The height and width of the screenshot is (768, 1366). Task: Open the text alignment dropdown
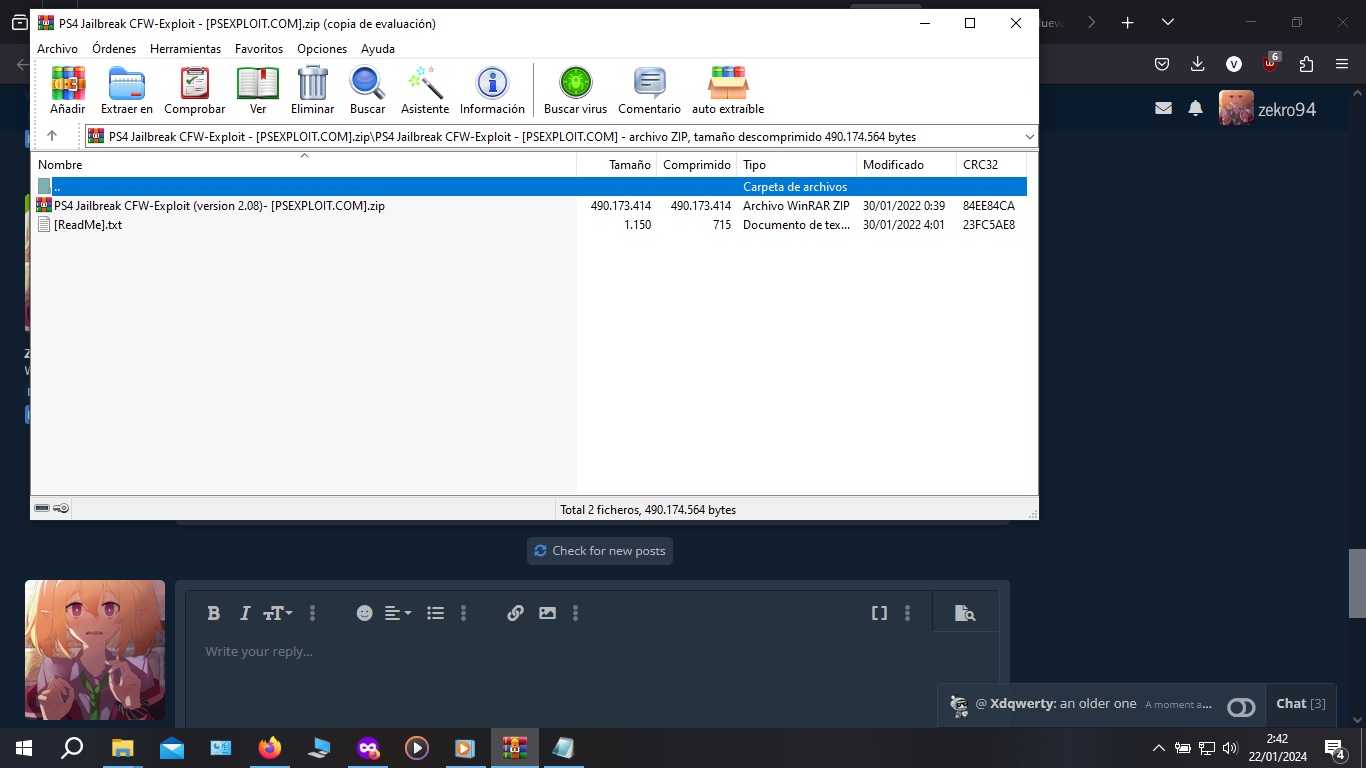coord(398,613)
